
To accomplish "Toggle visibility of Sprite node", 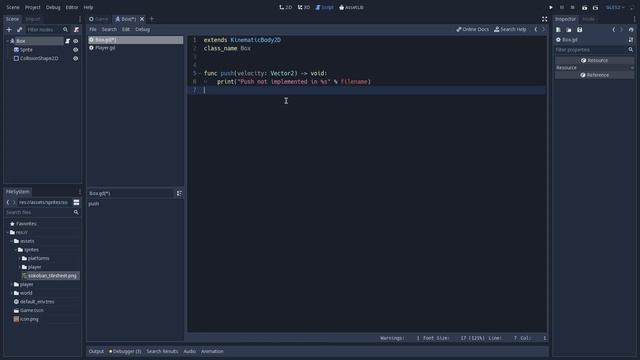I will [76, 50].
